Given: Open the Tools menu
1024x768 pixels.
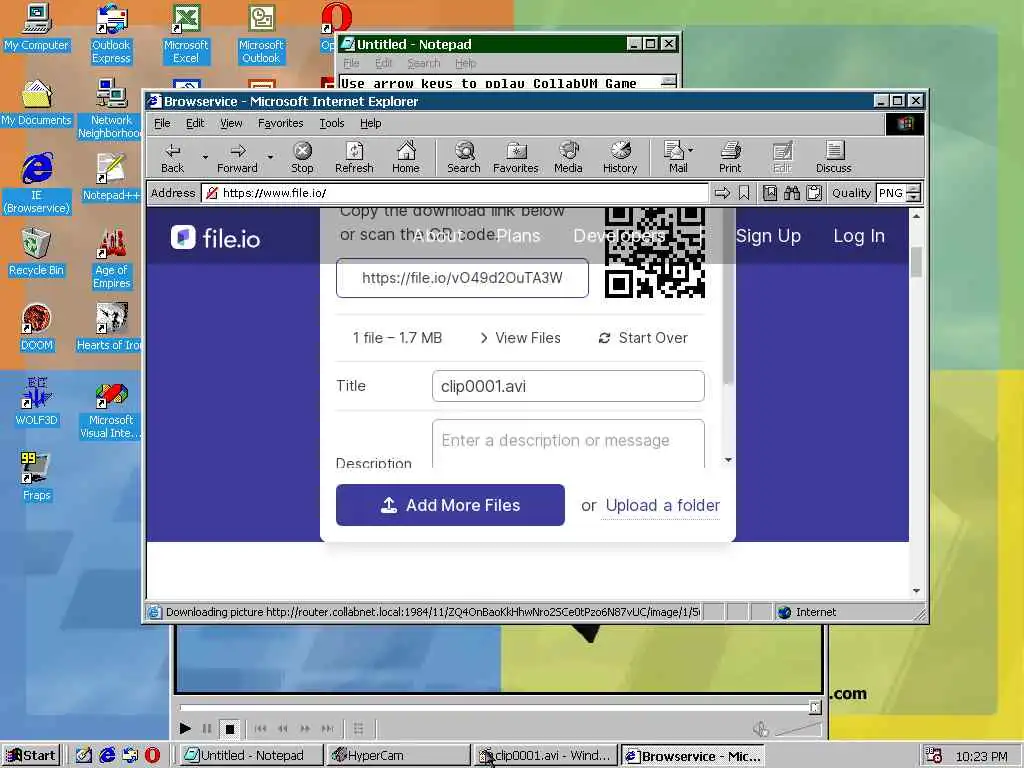Looking at the screenshot, I should tap(331, 123).
